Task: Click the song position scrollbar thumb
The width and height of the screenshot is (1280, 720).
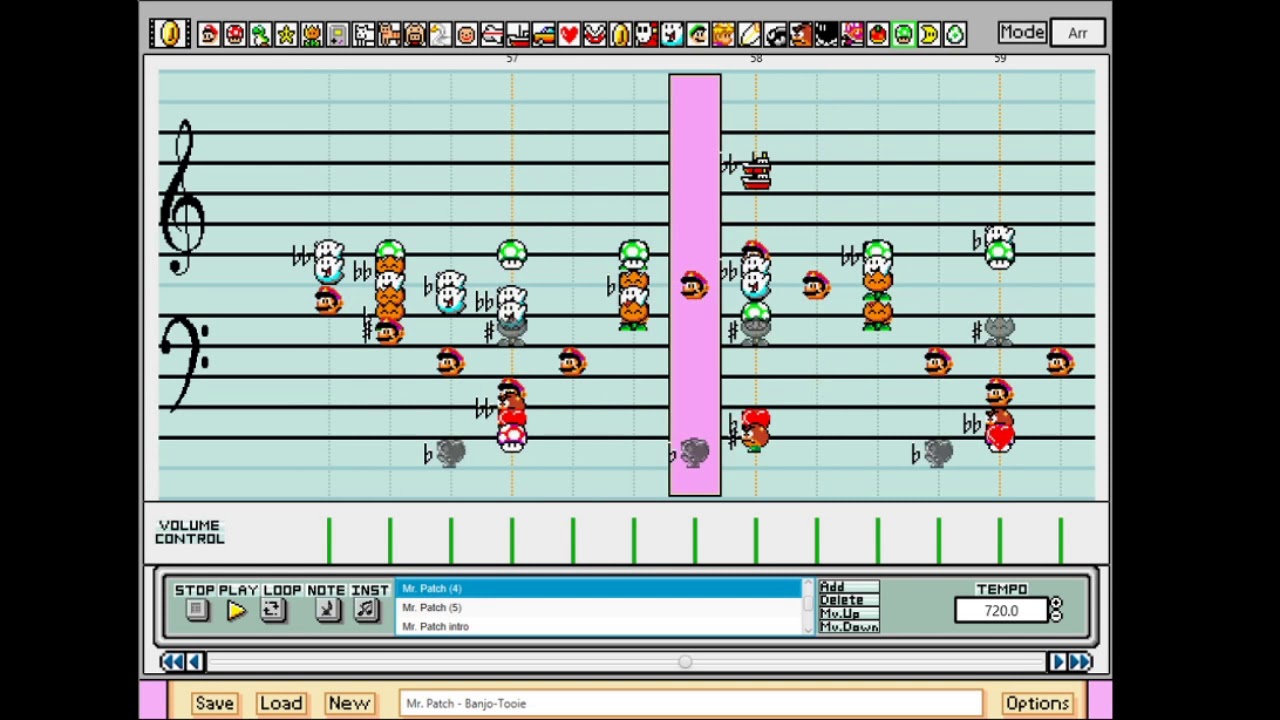Action: click(x=685, y=661)
